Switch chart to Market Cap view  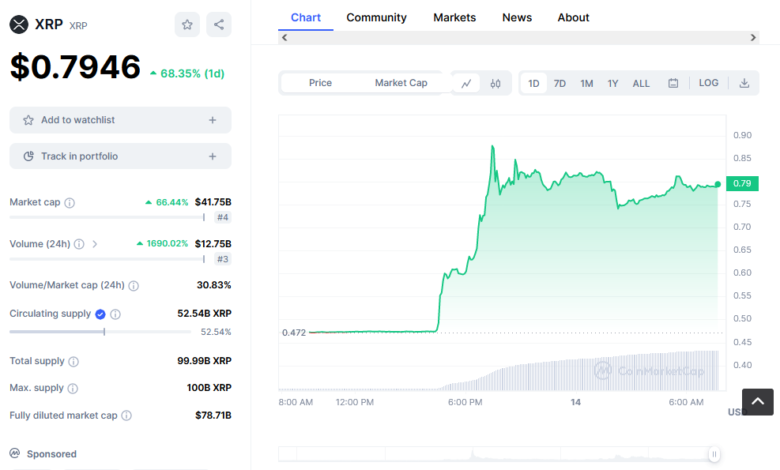tap(400, 83)
